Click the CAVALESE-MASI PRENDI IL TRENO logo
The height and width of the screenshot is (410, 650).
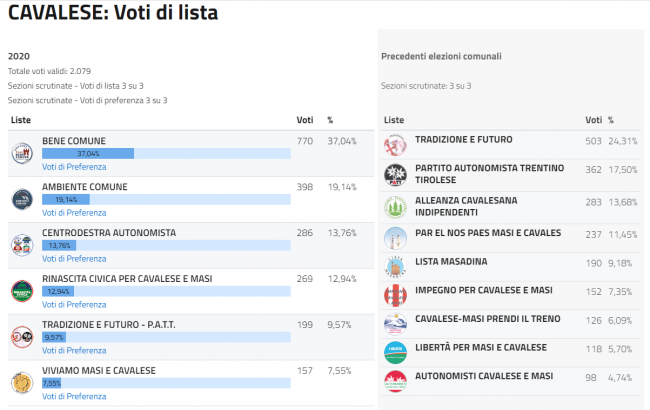tap(395, 324)
